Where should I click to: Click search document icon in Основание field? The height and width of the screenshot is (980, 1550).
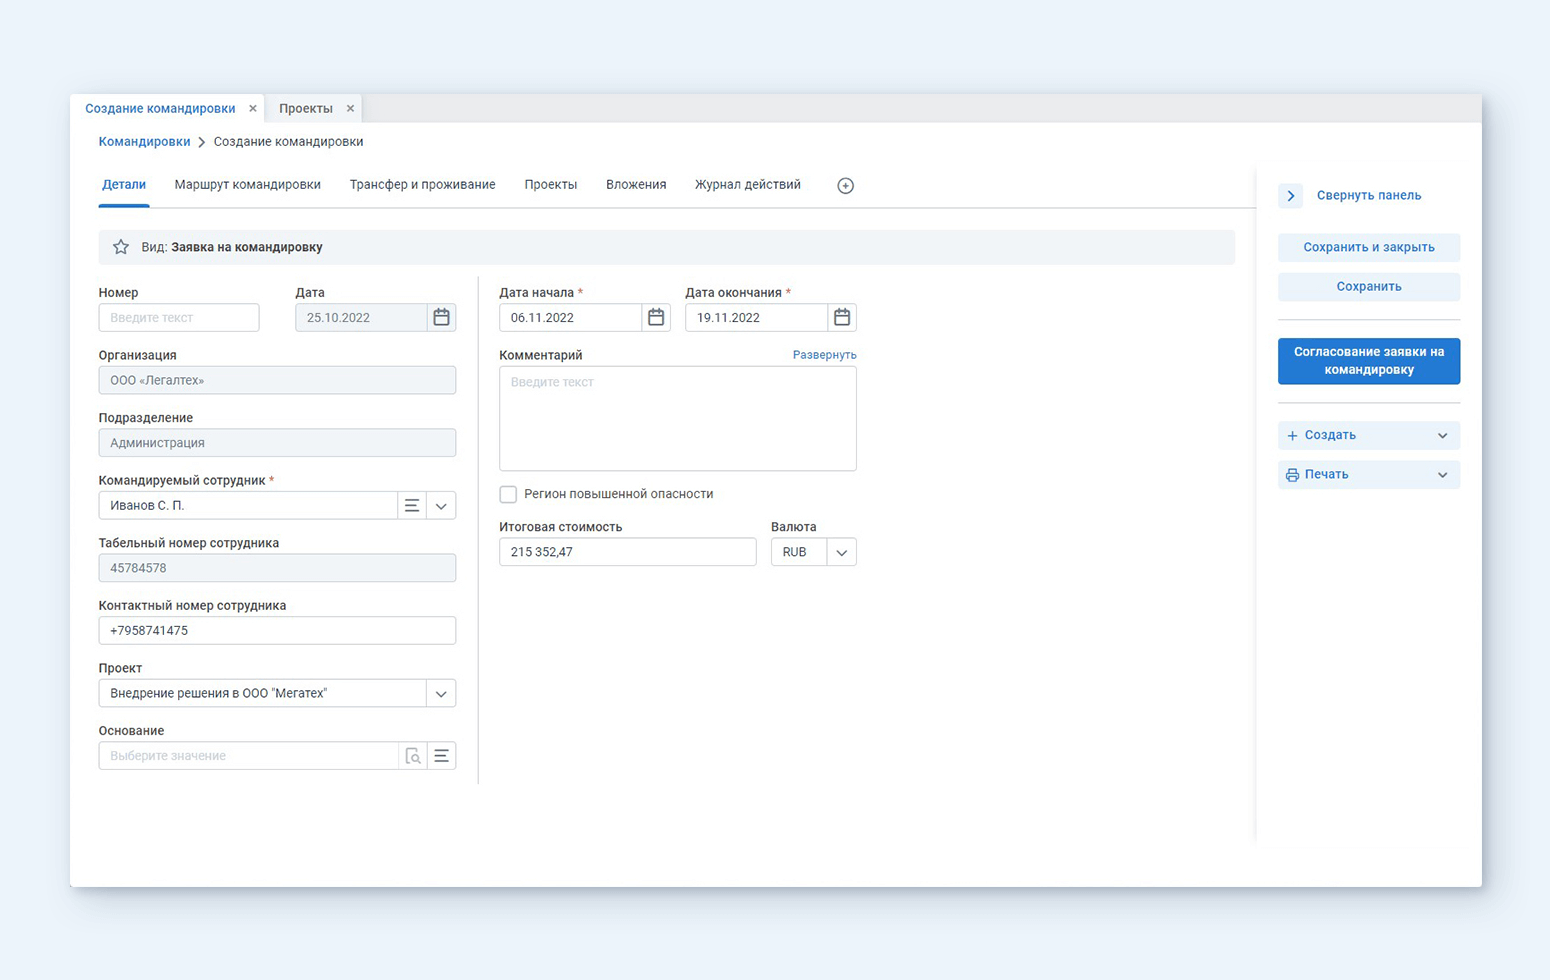pos(413,756)
